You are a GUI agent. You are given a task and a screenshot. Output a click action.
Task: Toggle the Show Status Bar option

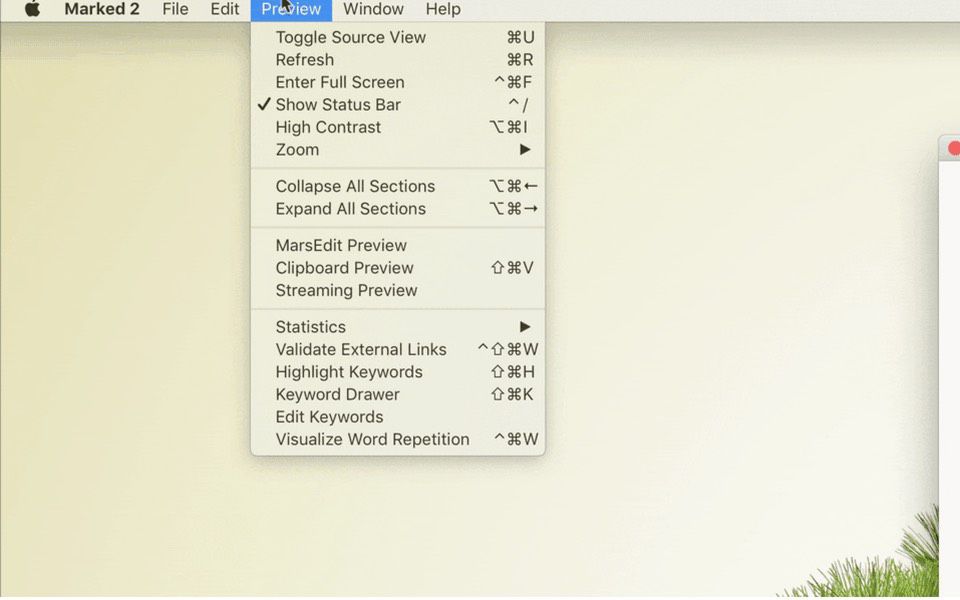coord(398,105)
